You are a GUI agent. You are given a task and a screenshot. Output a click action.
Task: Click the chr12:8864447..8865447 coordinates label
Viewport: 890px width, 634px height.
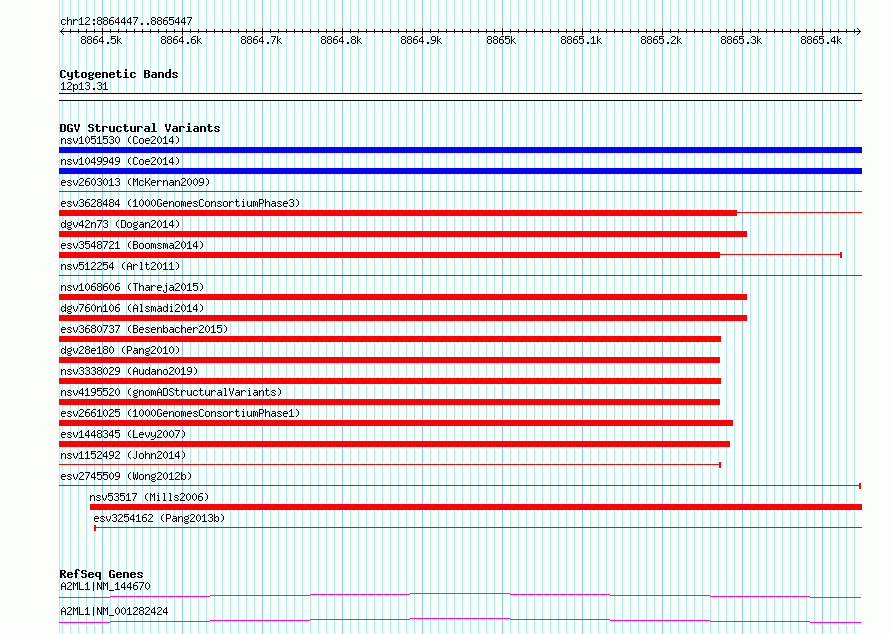pyautogui.click(x=126, y=21)
